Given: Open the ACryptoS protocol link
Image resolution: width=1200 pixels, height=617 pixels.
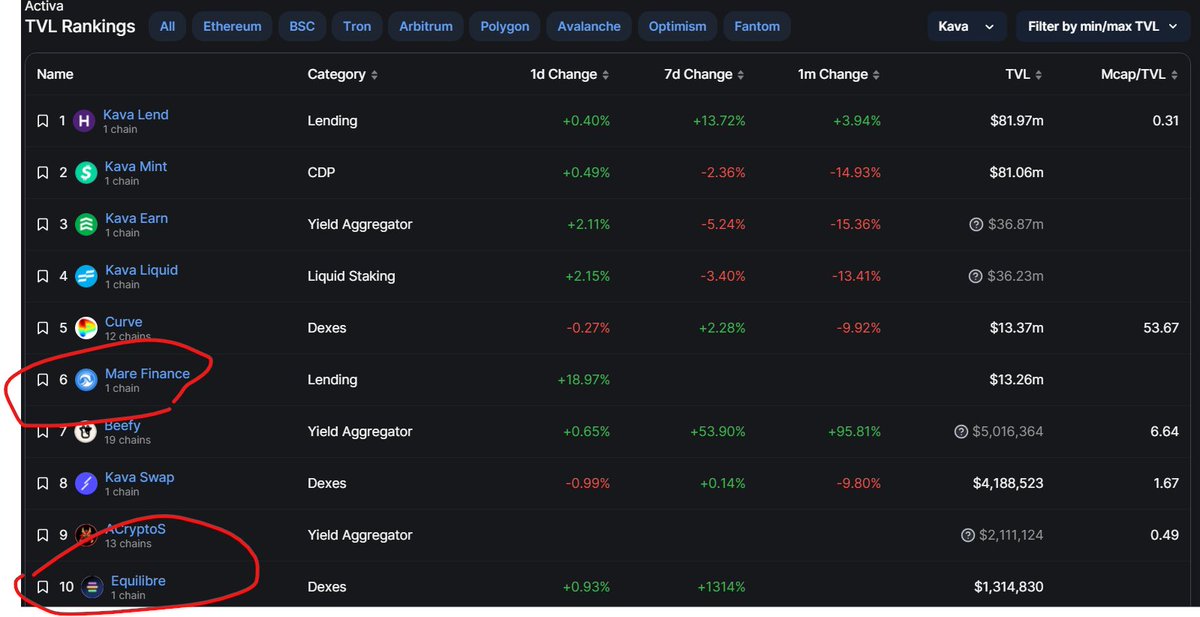Looking at the screenshot, I should [x=135, y=529].
